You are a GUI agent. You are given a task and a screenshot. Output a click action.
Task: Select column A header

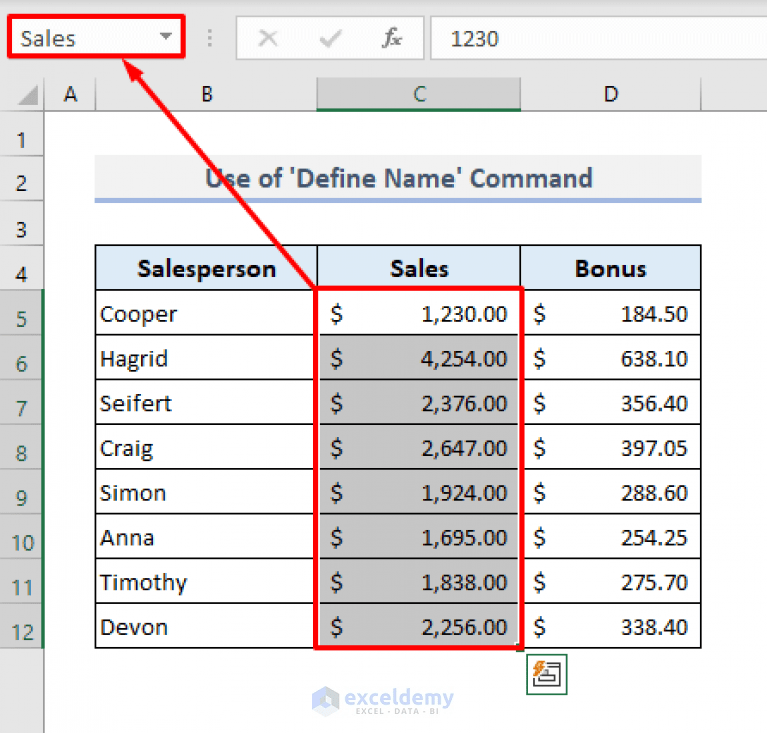point(70,94)
